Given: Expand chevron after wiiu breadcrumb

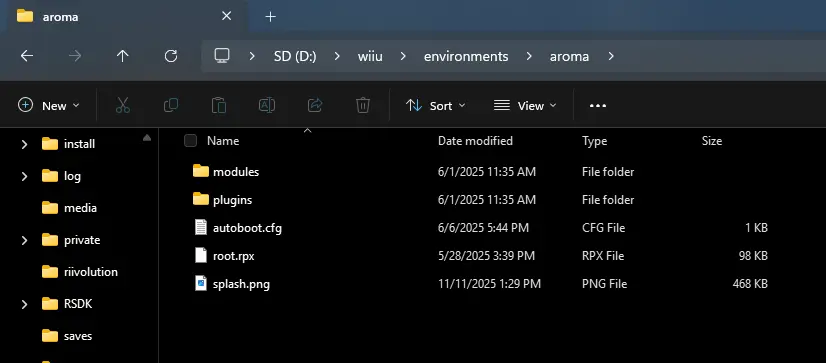Looking at the screenshot, I should [403, 56].
